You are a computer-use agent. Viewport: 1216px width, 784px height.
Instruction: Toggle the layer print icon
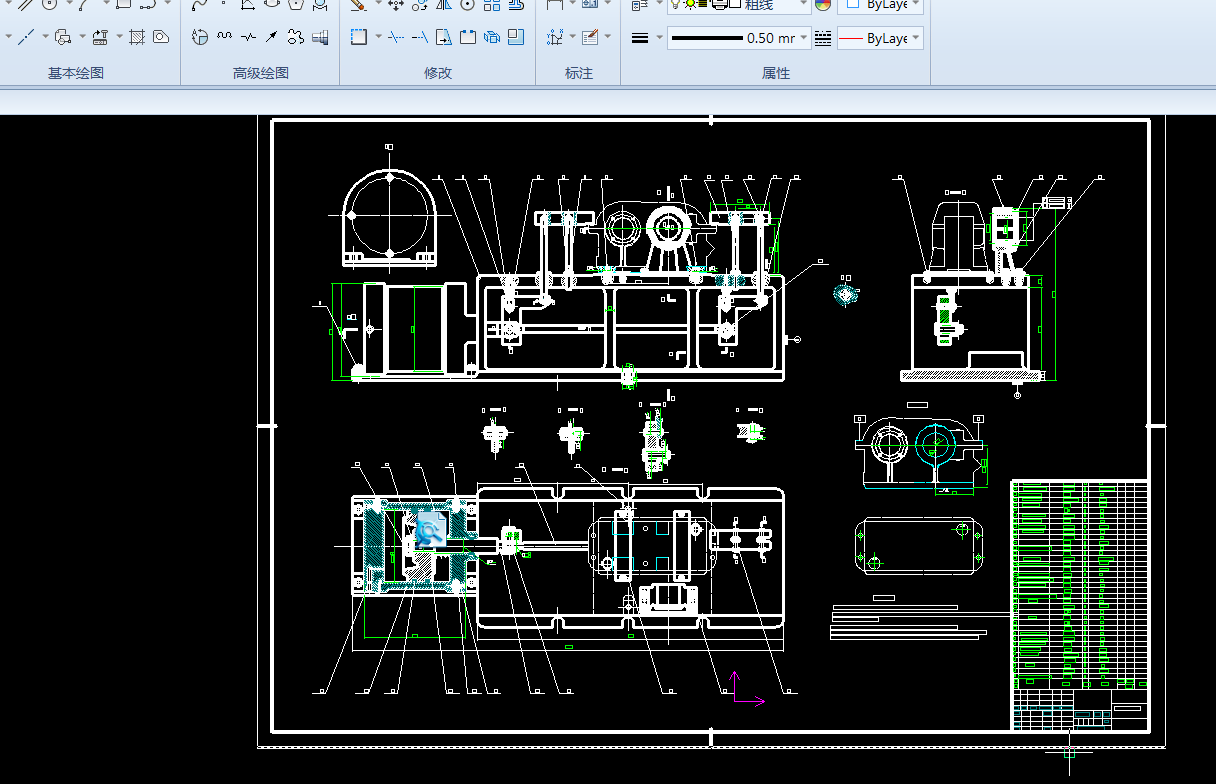pyautogui.click(x=718, y=4)
